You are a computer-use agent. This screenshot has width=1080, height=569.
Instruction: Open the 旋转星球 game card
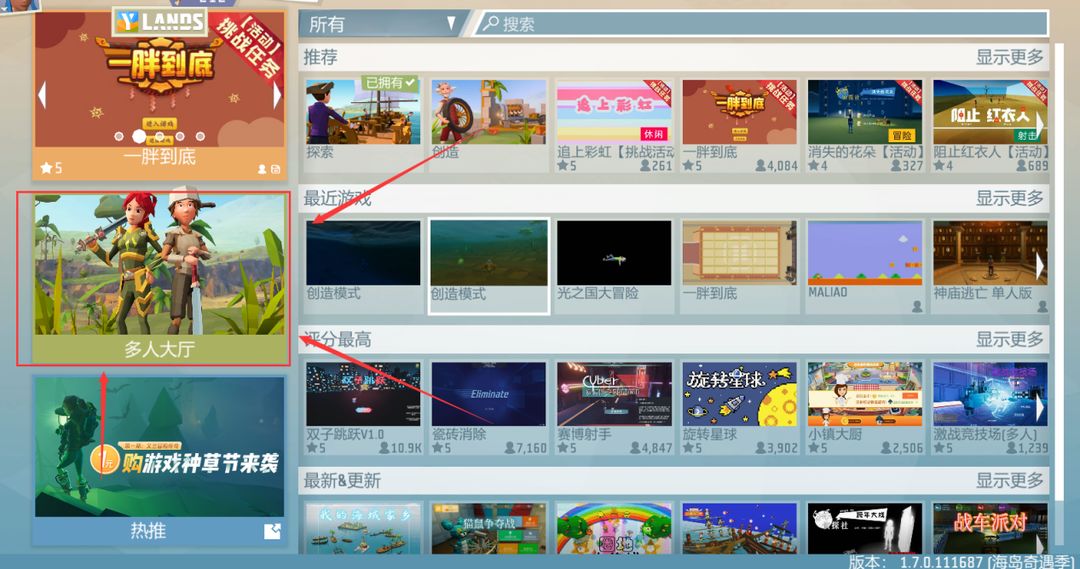(x=739, y=407)
